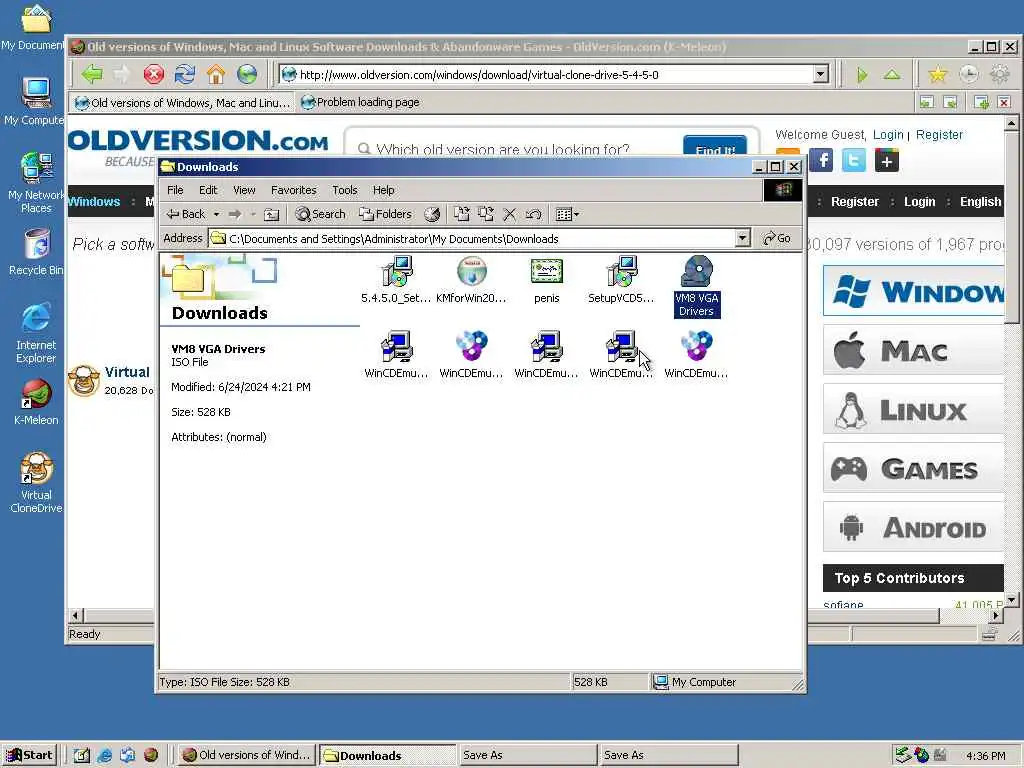Click the Search button in Downloads window
The width and height of the screenshot is (1024, 768).
point(320,214)
